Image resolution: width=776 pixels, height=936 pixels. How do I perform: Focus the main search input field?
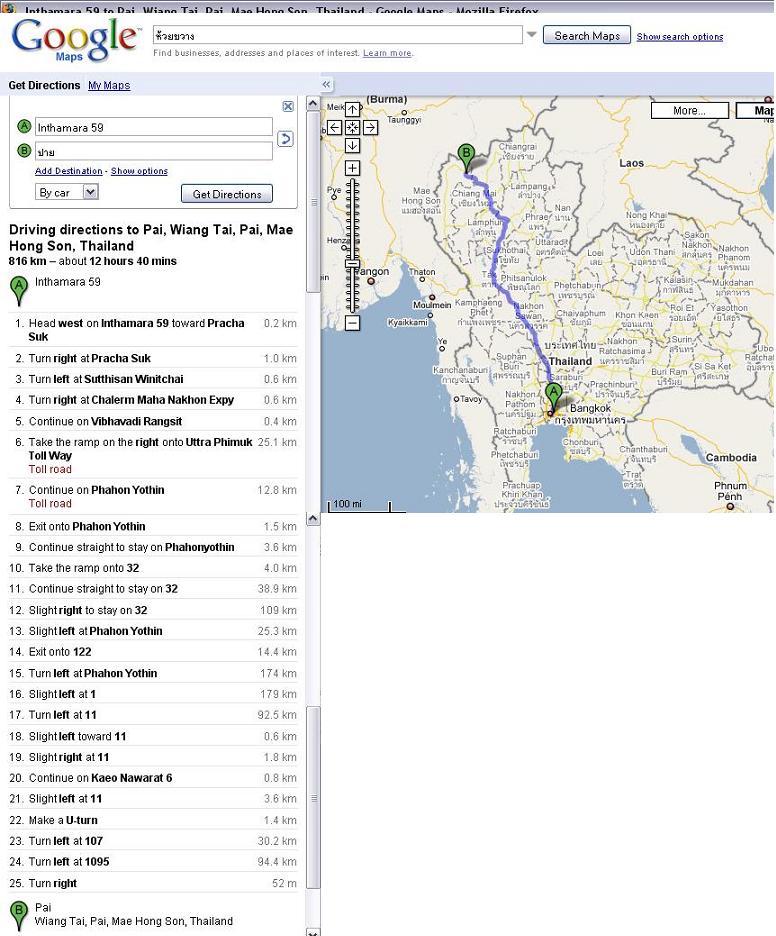click(x=337, y=35)
